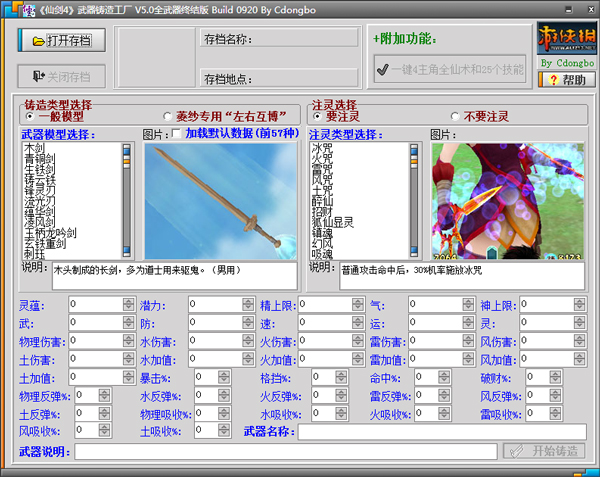Viewport: 600px width, 477px height.
Task: Click the 帮助 help button
Action: [x=565, y=80]
